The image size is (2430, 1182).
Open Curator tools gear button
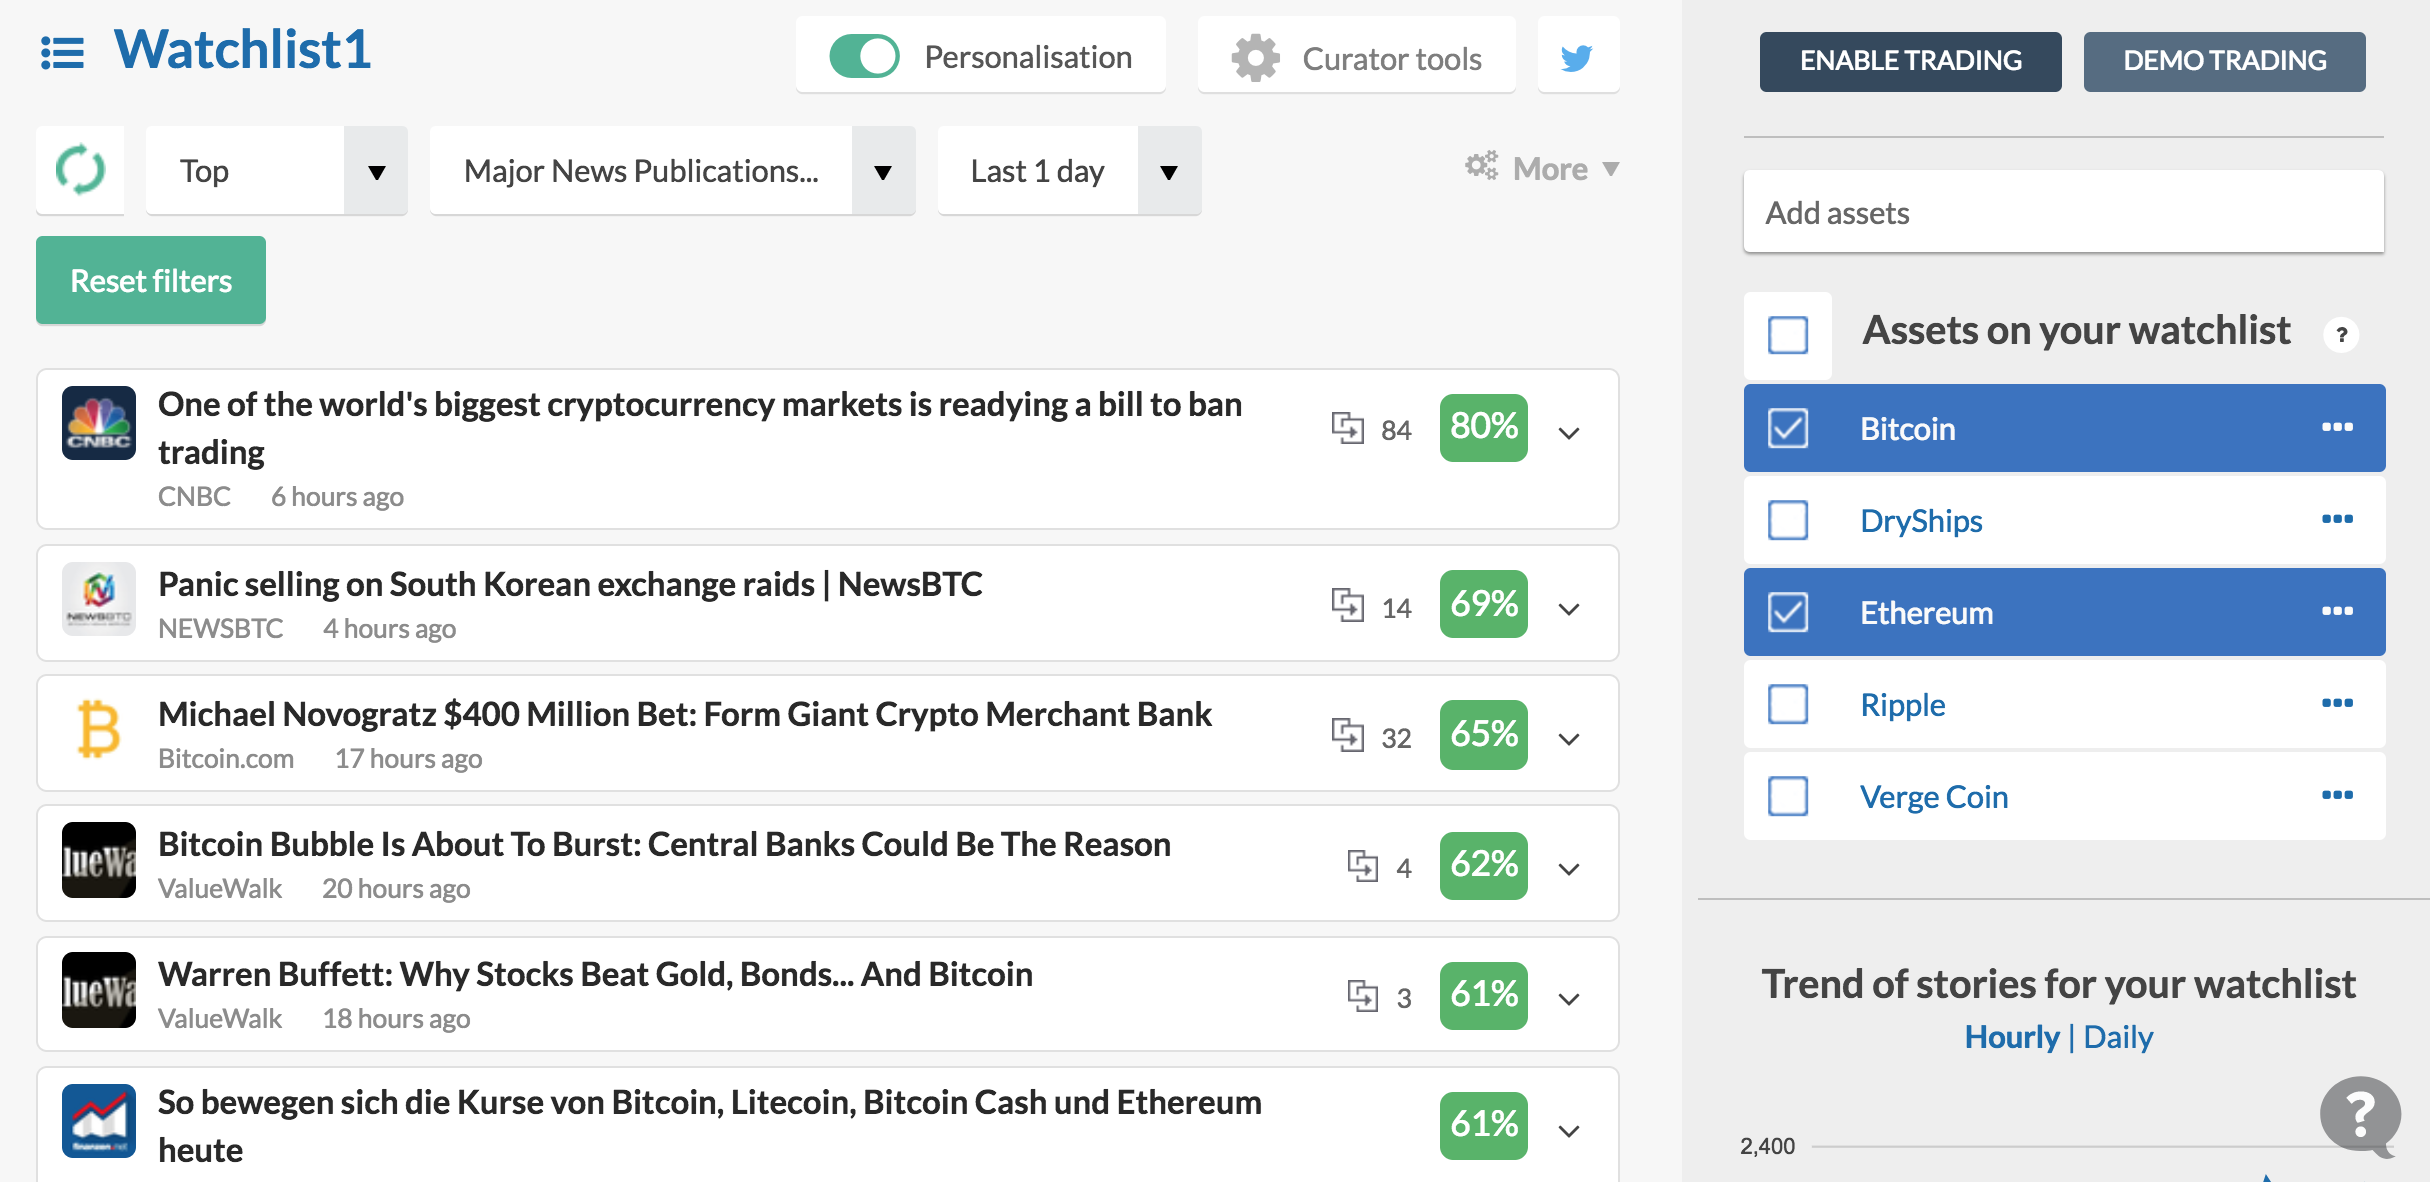click(1357, 57)
